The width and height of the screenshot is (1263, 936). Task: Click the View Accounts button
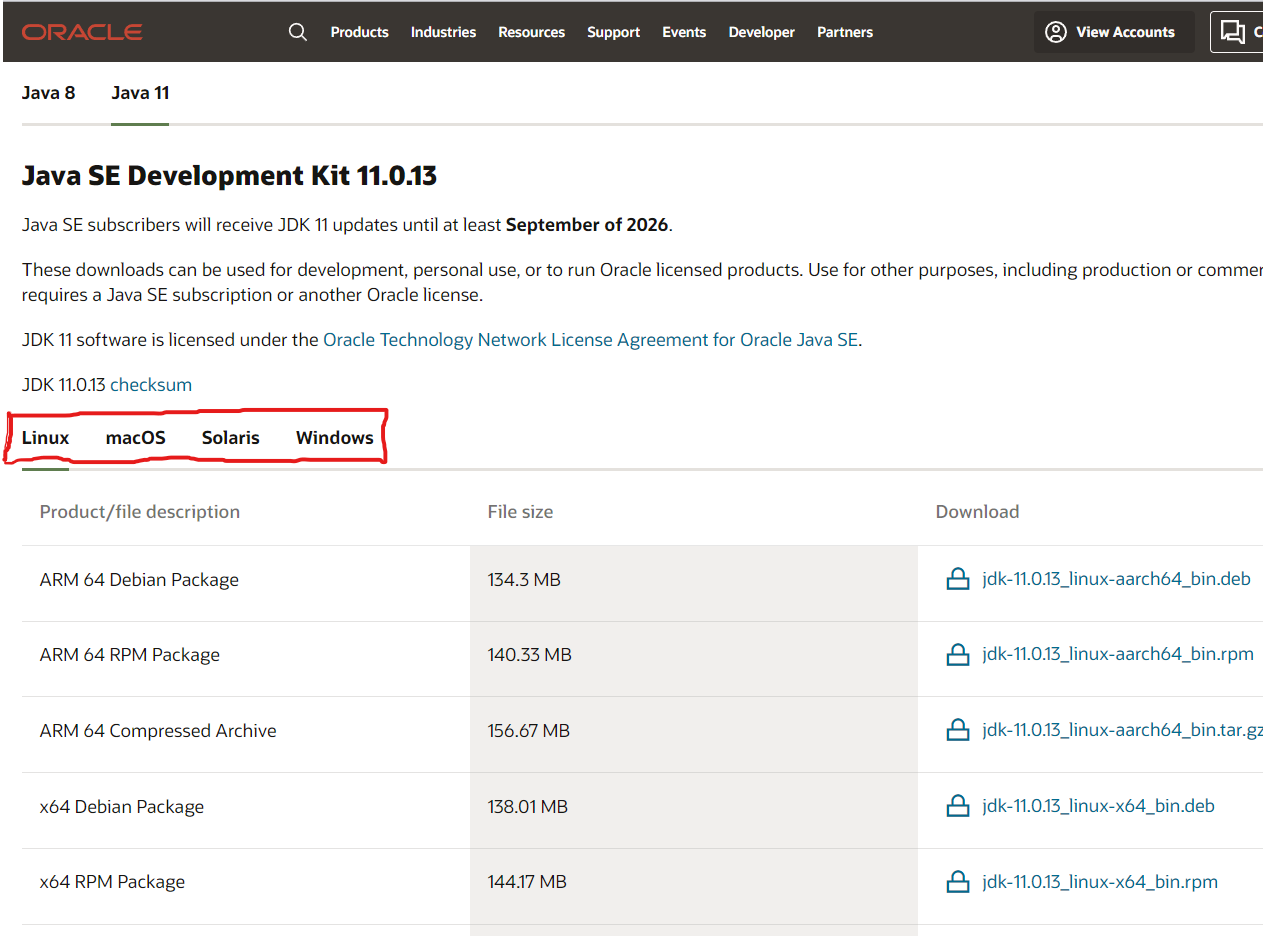pos(1114,32)
